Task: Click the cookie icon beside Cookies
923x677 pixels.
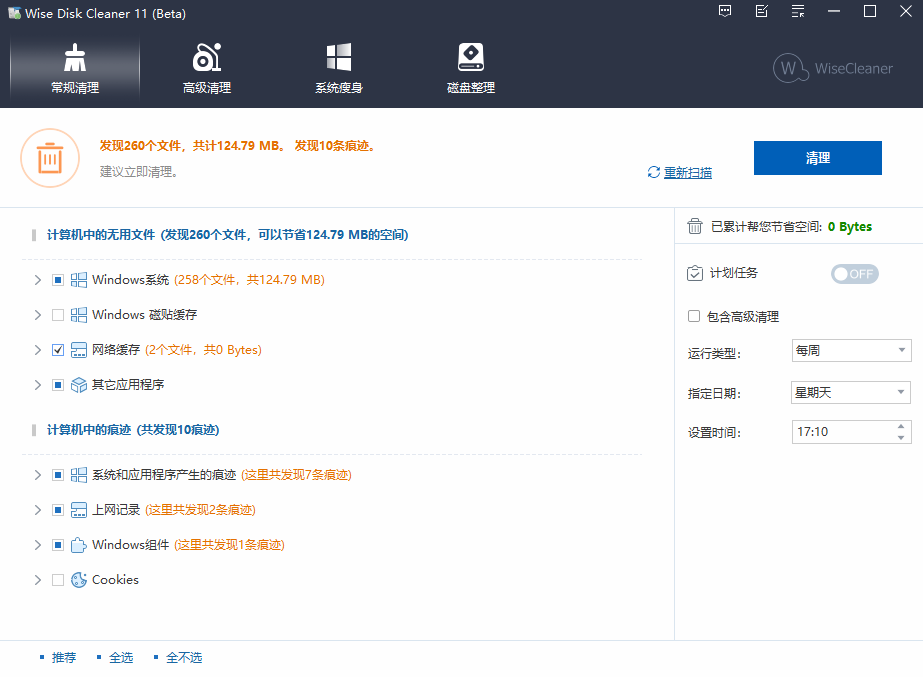Action: pos(77,579)
